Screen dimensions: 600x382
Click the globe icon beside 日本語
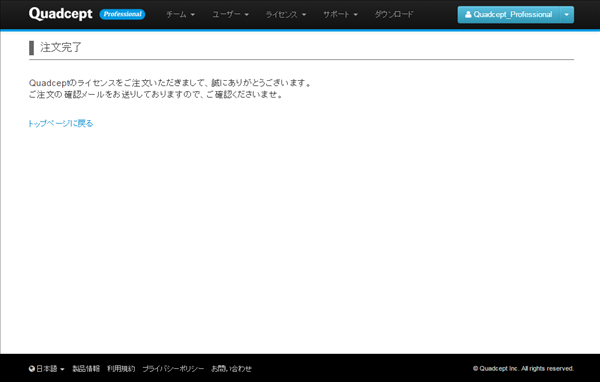pyautogui.click(x=32, y=369)
